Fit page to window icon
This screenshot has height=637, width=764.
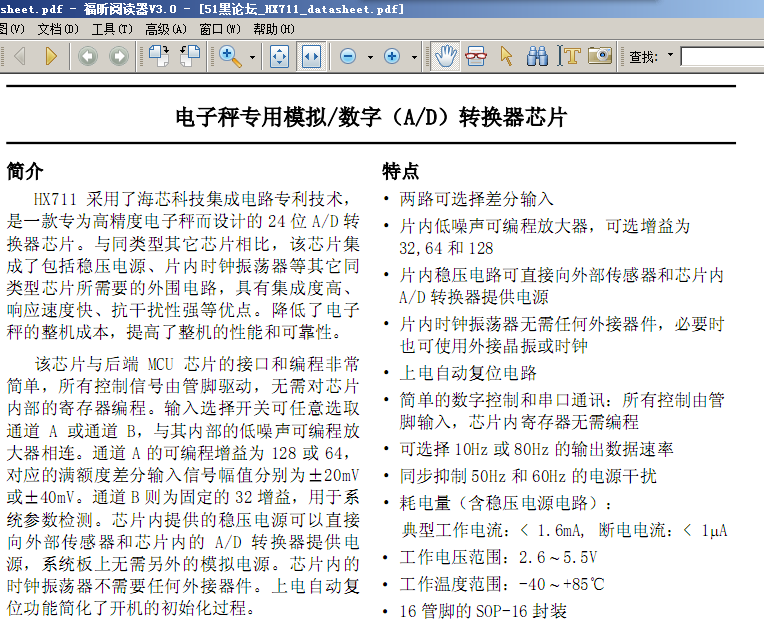(280, 57)
